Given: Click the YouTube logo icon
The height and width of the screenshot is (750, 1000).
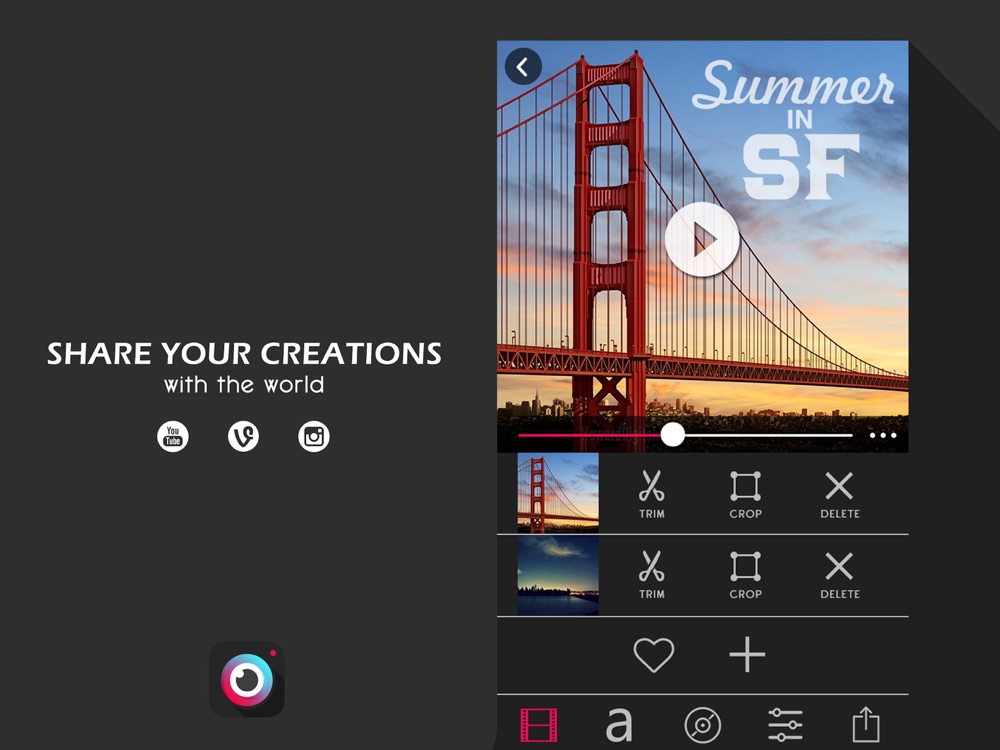Looking at the screenshot, I should (173, 436).
